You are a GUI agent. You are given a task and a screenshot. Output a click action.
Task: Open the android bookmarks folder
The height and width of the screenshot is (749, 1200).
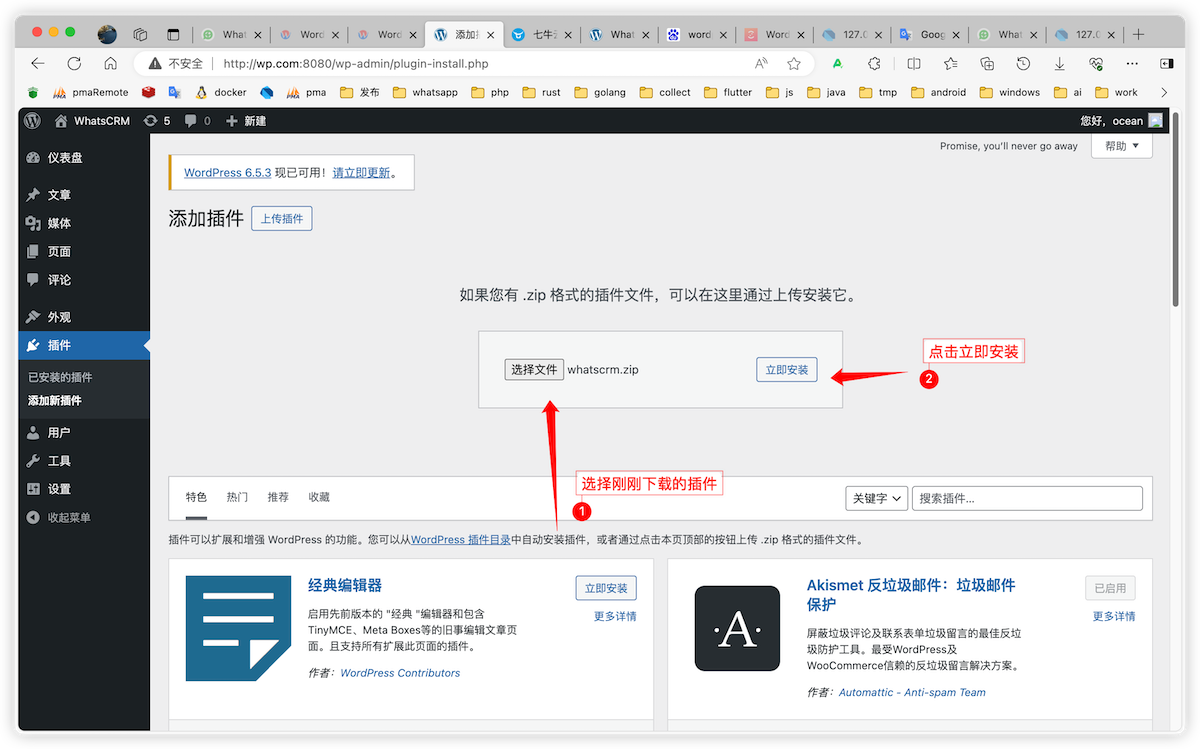938,92
